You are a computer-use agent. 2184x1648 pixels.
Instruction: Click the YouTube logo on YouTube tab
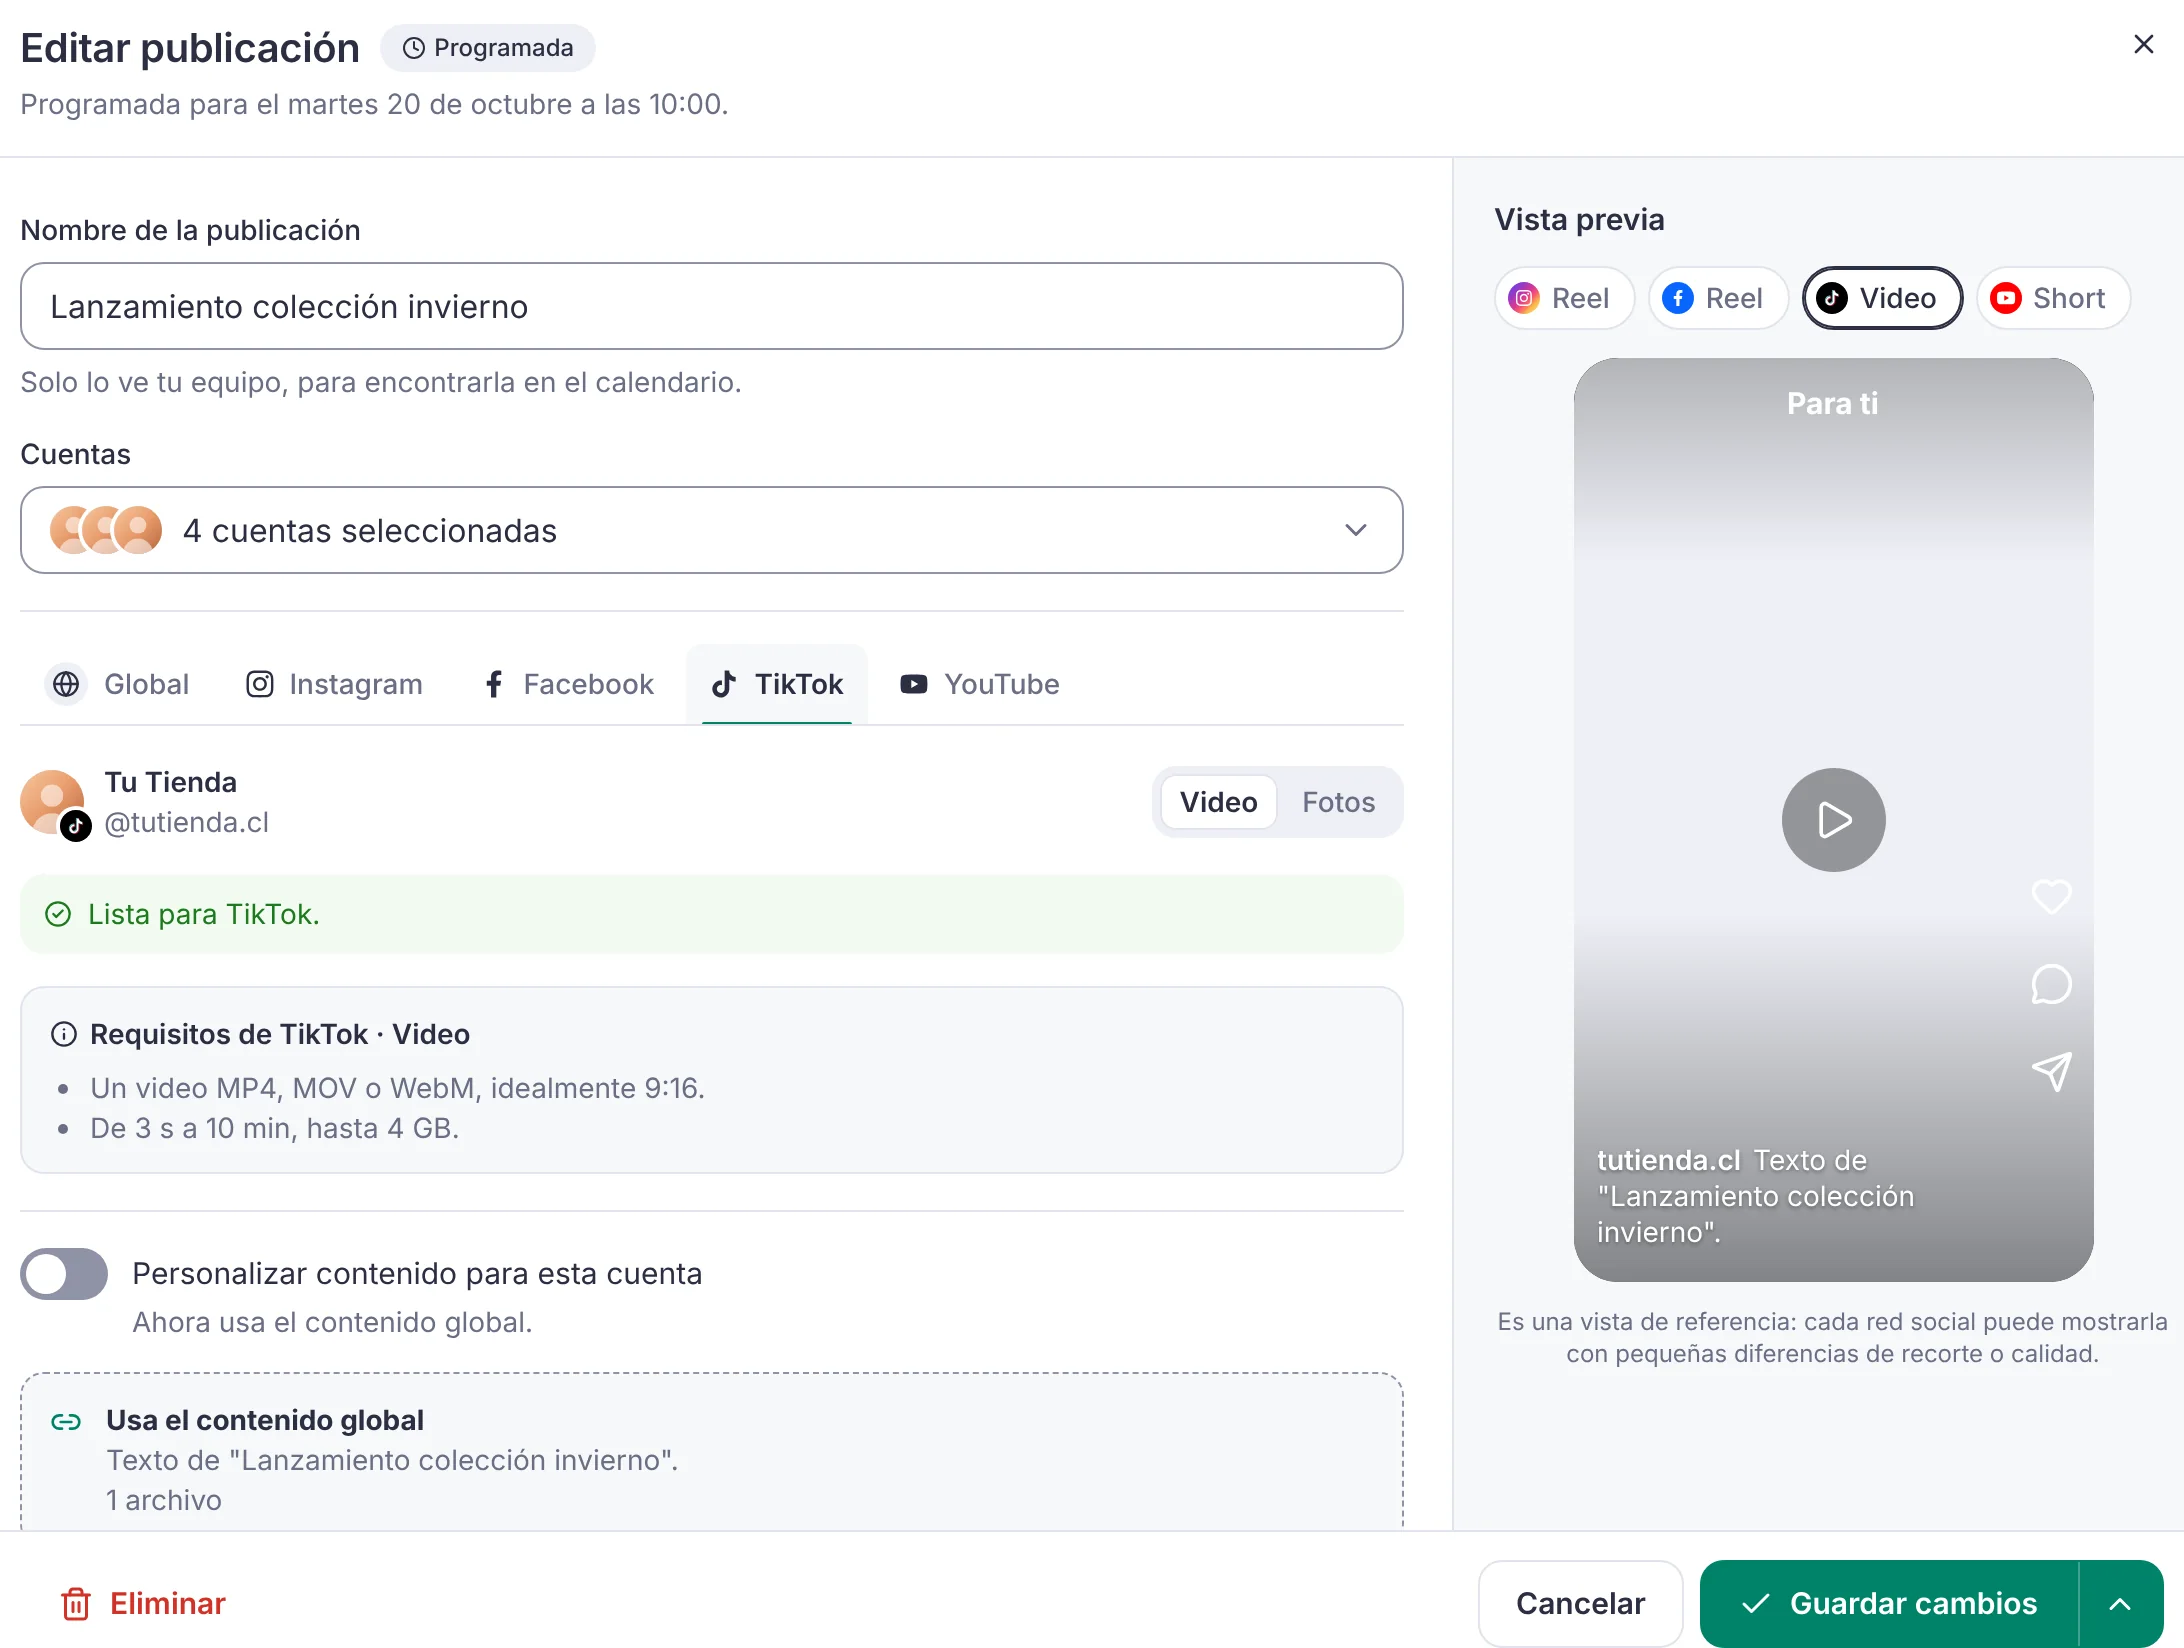(x=914, y=684)
